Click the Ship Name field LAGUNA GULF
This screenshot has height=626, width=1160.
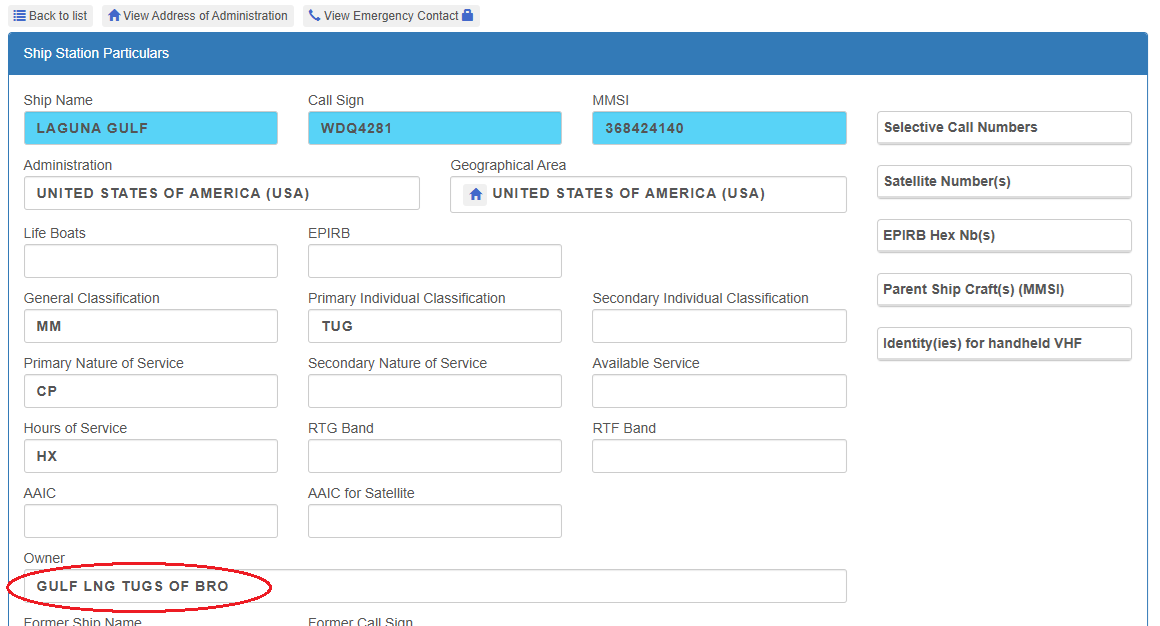pyautogui.click(x=151, y=128)
